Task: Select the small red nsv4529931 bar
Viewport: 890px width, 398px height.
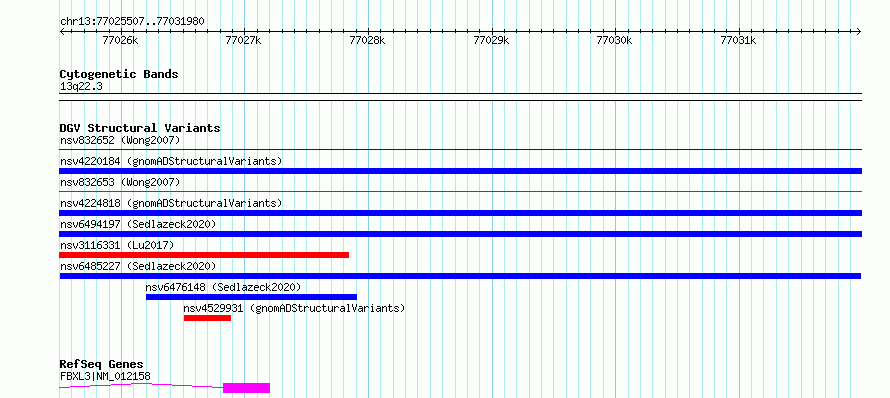Action: point(207,318)
